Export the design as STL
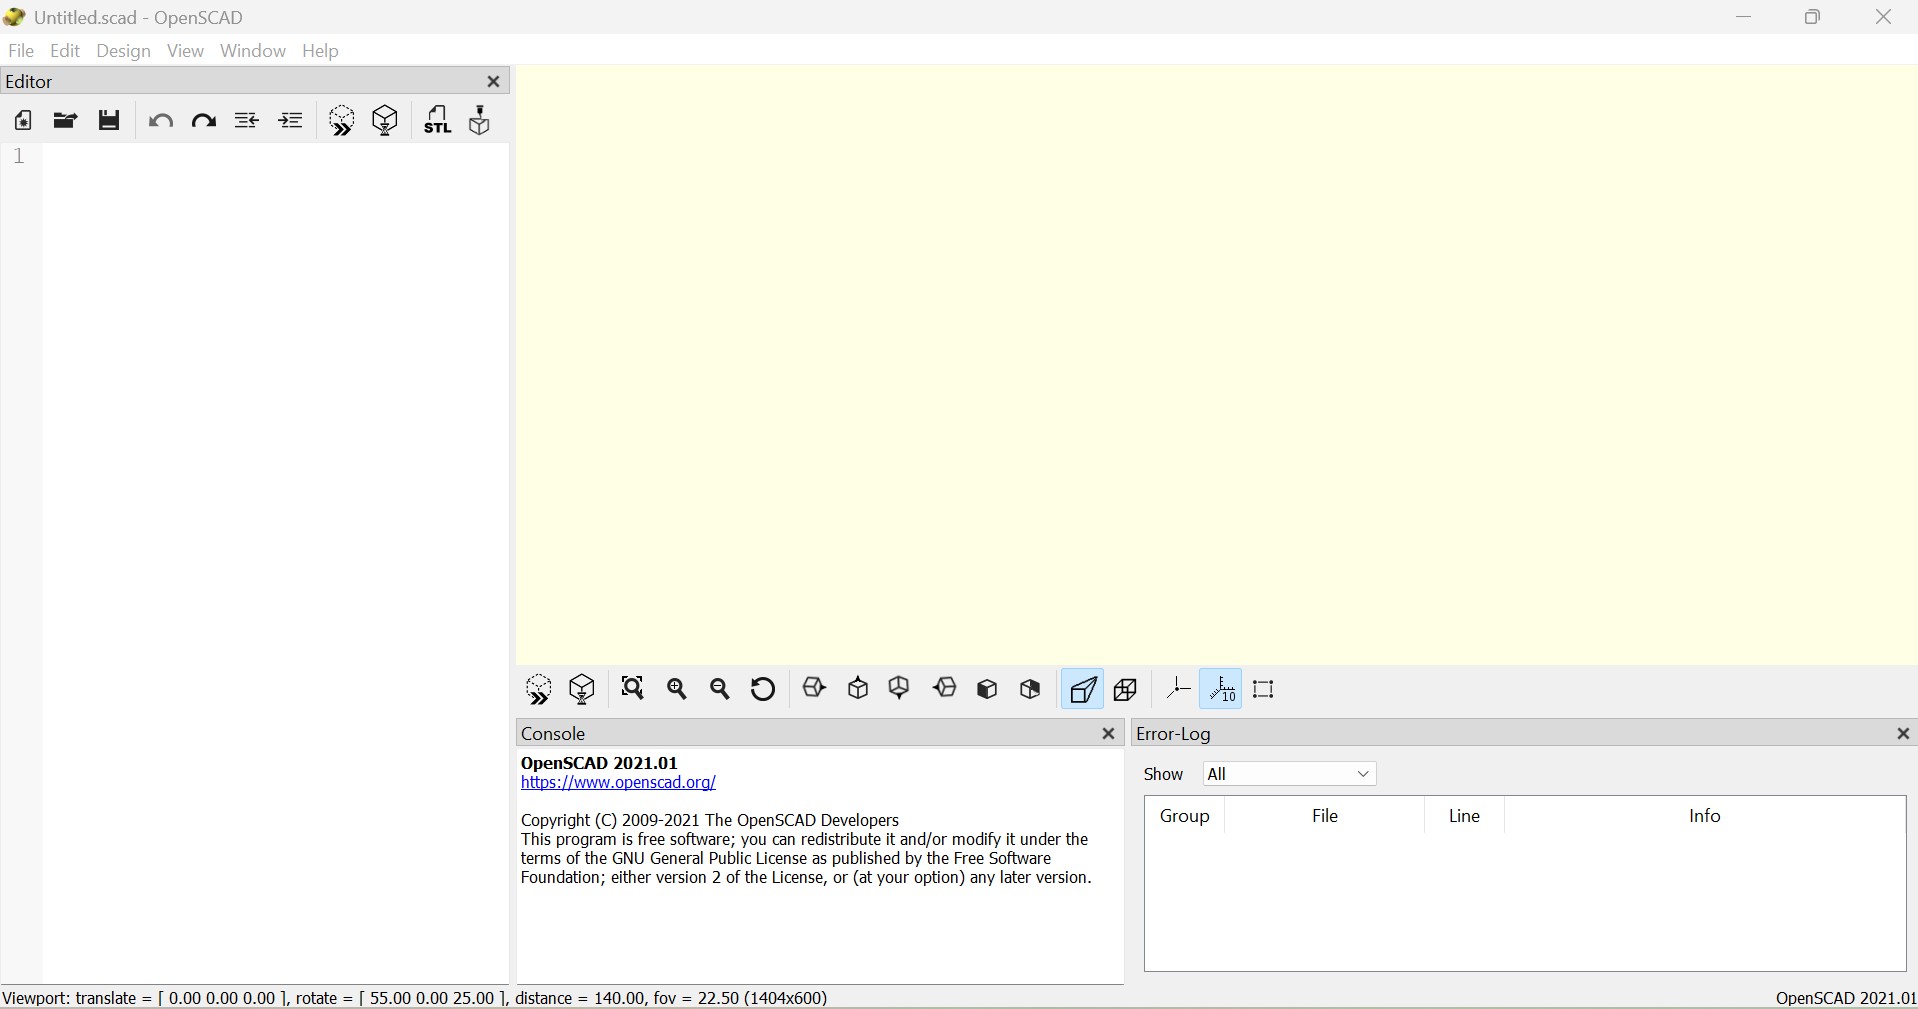This screenshot has height=1009, width=1918. coord(438,121)
